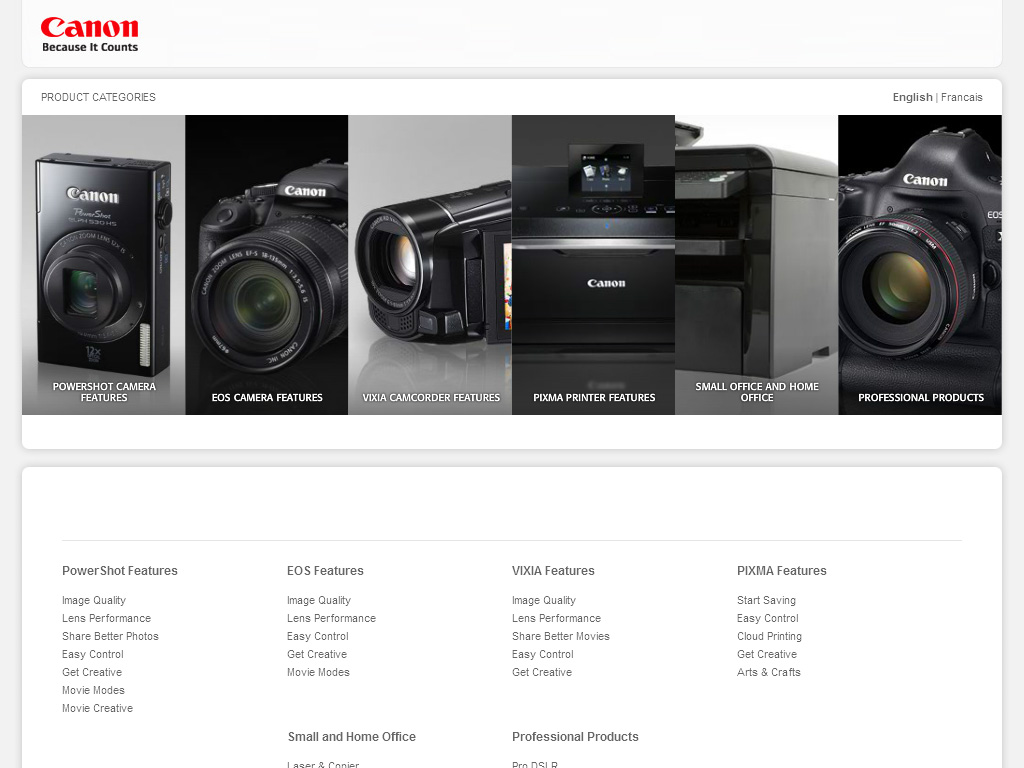Click Image Quality under EOS Features
Viewport: 1024px width, 768px height.
tap(319, 600)
